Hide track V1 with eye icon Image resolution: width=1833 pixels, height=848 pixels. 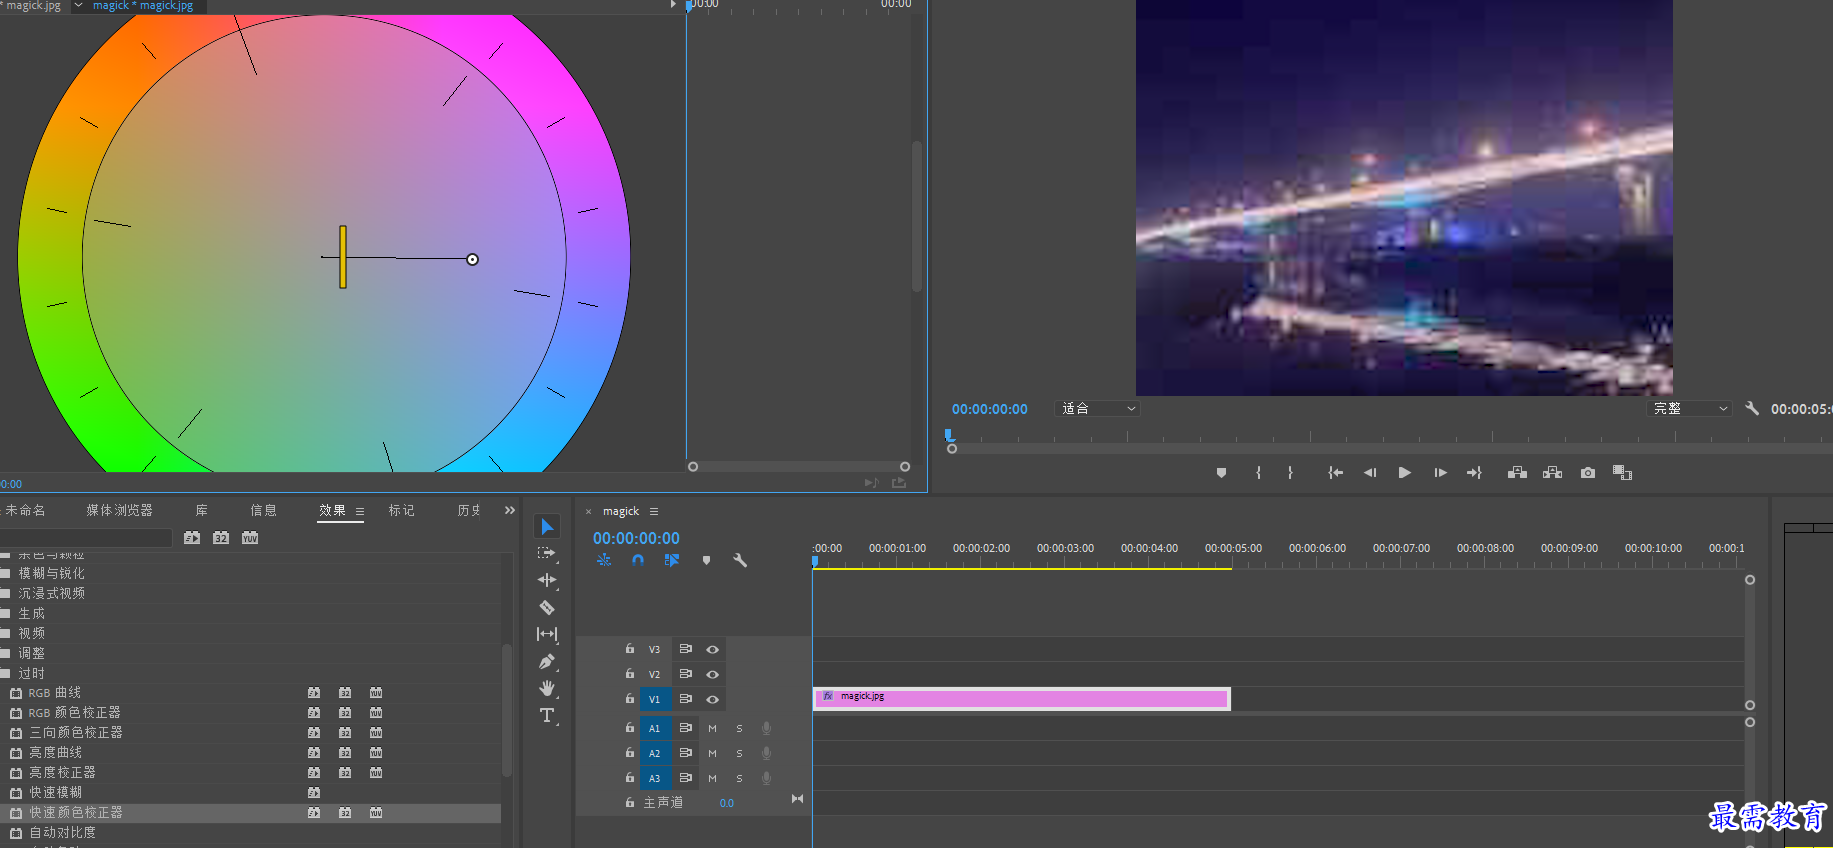[713, 700]
